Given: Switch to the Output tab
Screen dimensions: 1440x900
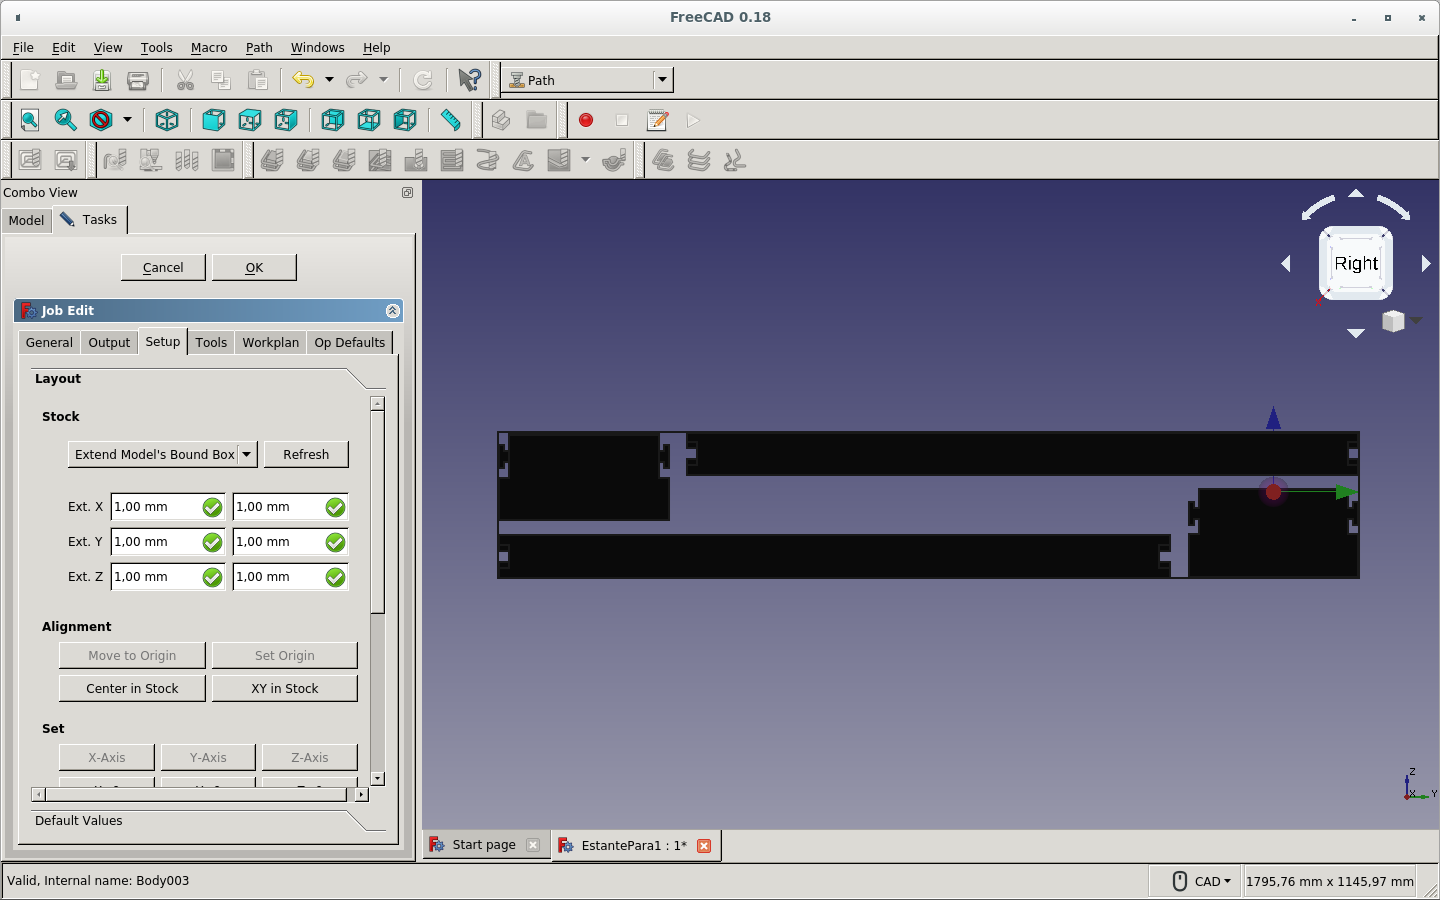Looking at the screenshot, I should pos(109,342).
